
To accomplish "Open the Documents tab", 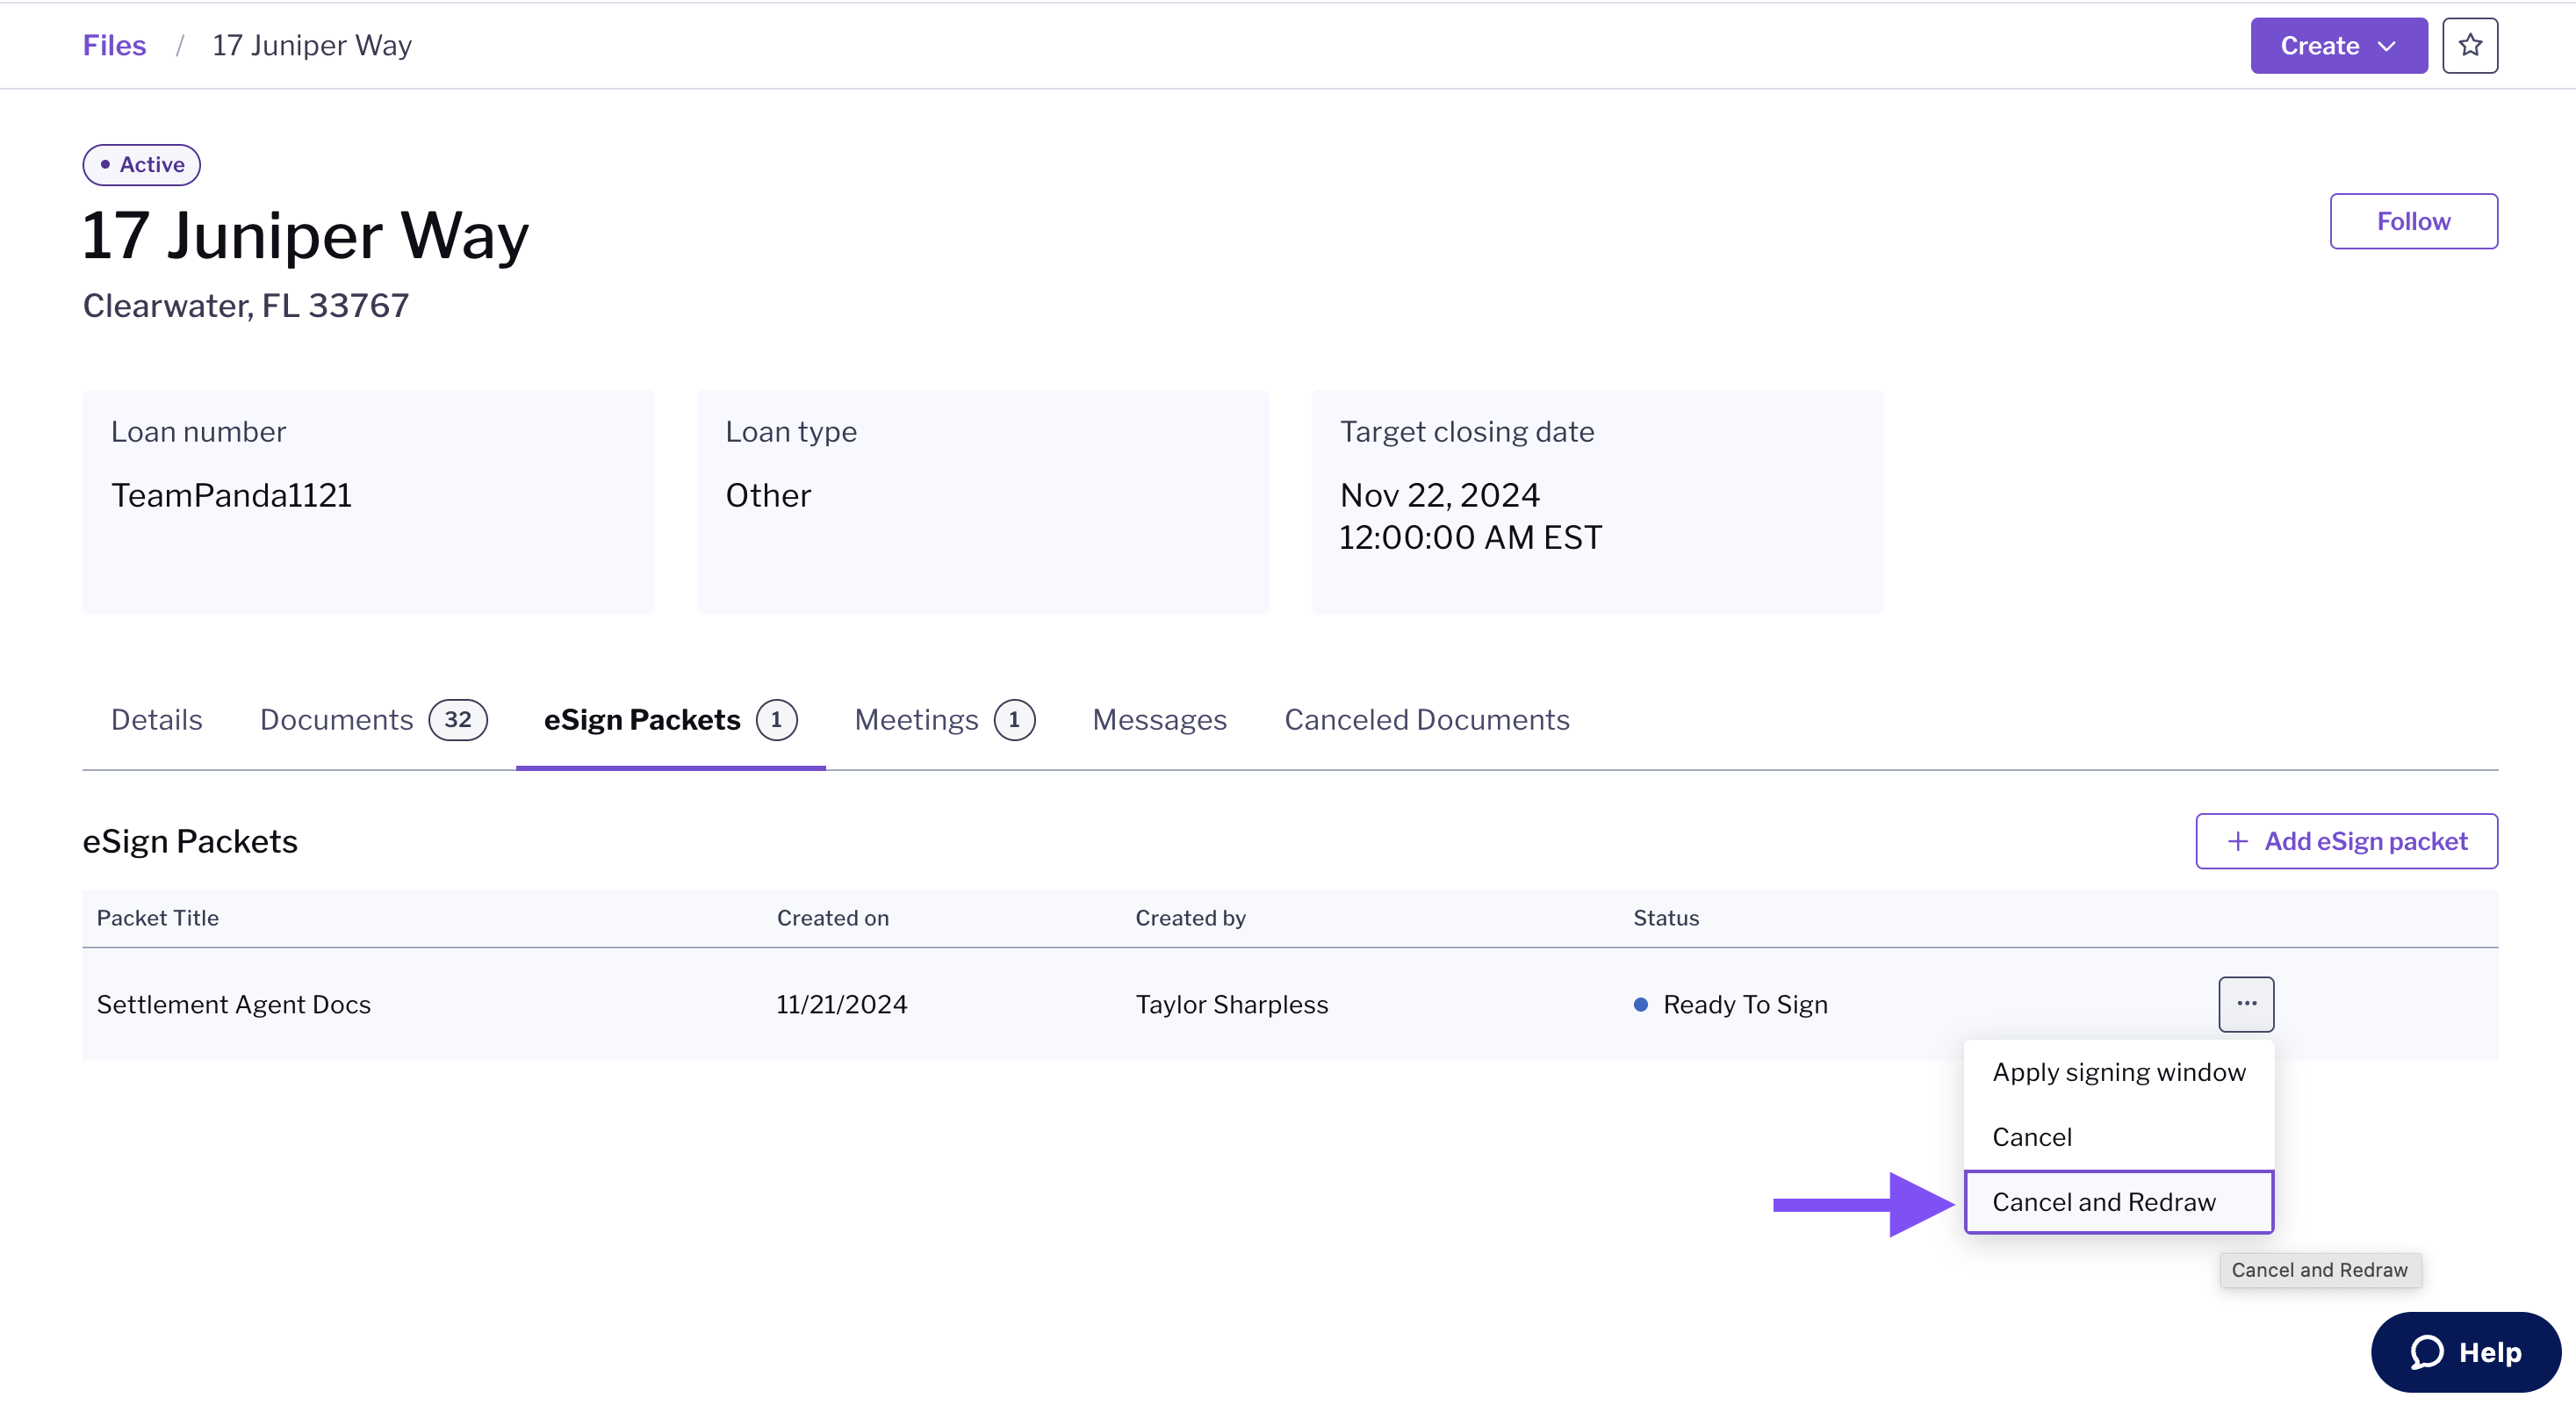I will coord(373,719).
